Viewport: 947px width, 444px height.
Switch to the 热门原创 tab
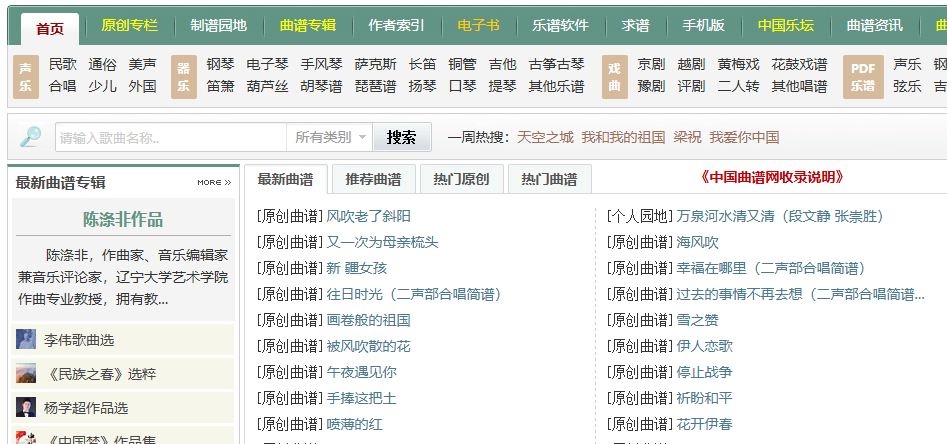[461, 179]
